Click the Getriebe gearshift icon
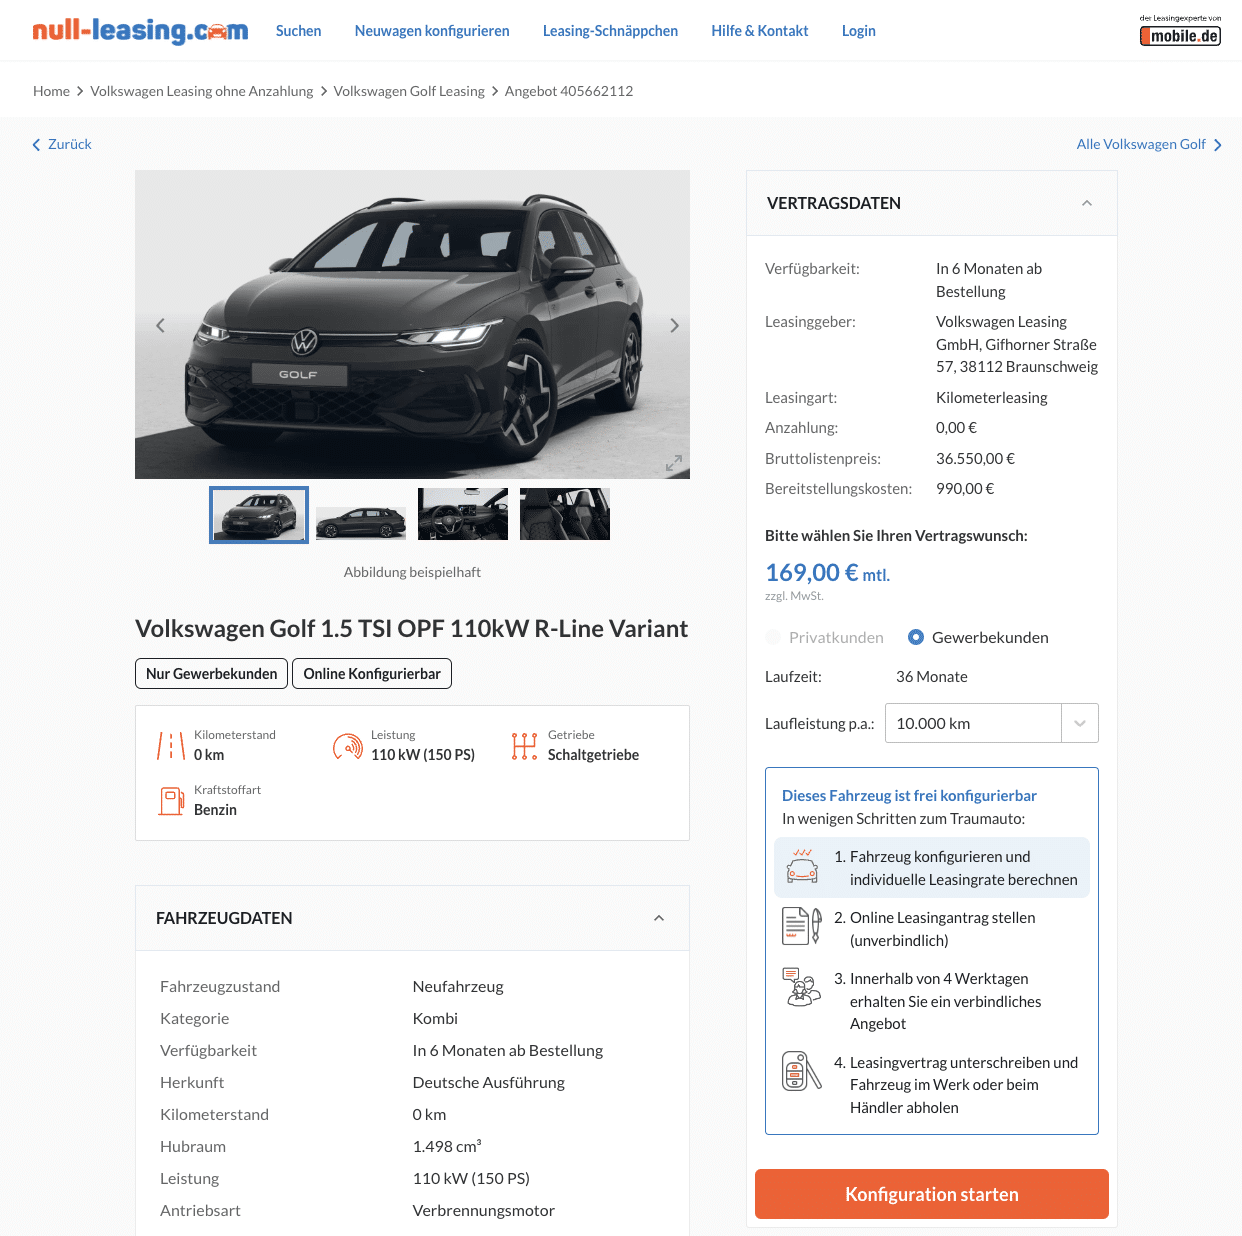This screenshot has height=1236, width=1242. [524, 746]
